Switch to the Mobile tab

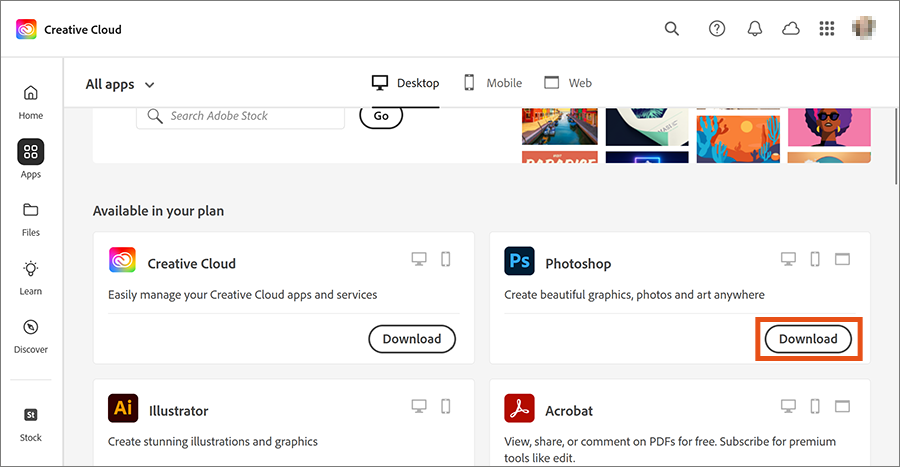[493, 83]
